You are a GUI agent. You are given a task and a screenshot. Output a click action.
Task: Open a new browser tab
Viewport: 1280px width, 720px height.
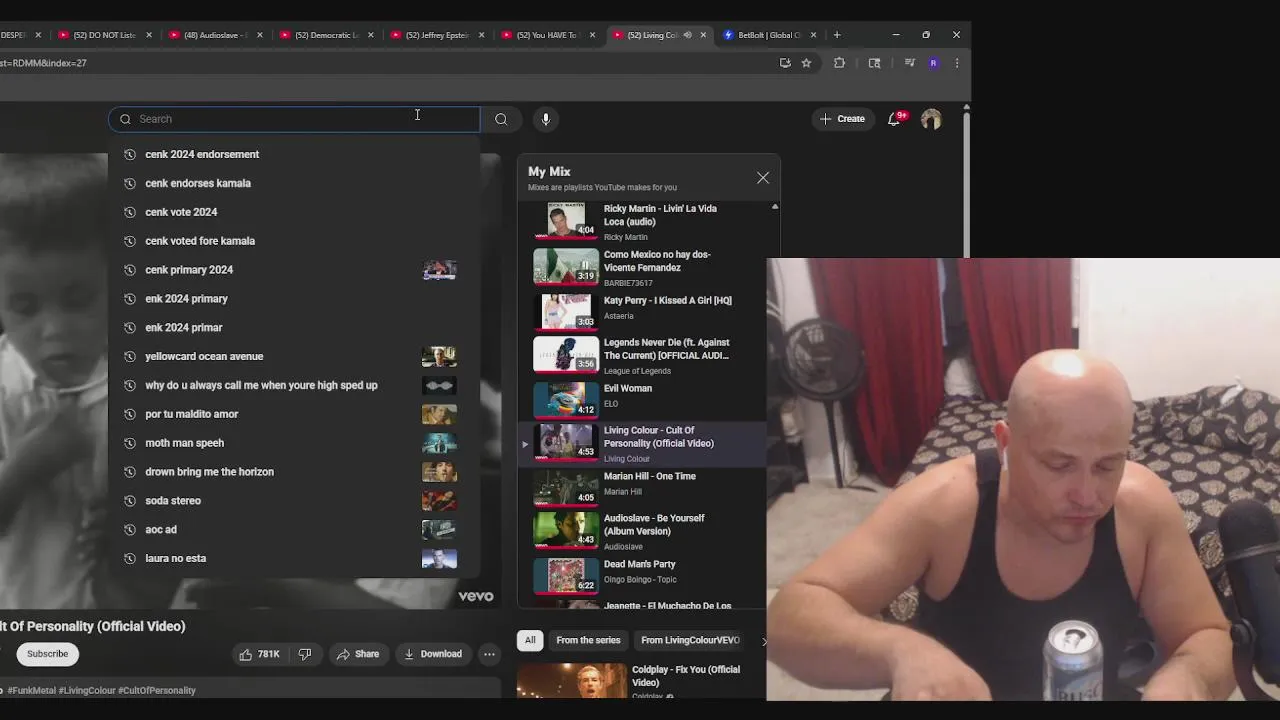click(x=837, y=35)
